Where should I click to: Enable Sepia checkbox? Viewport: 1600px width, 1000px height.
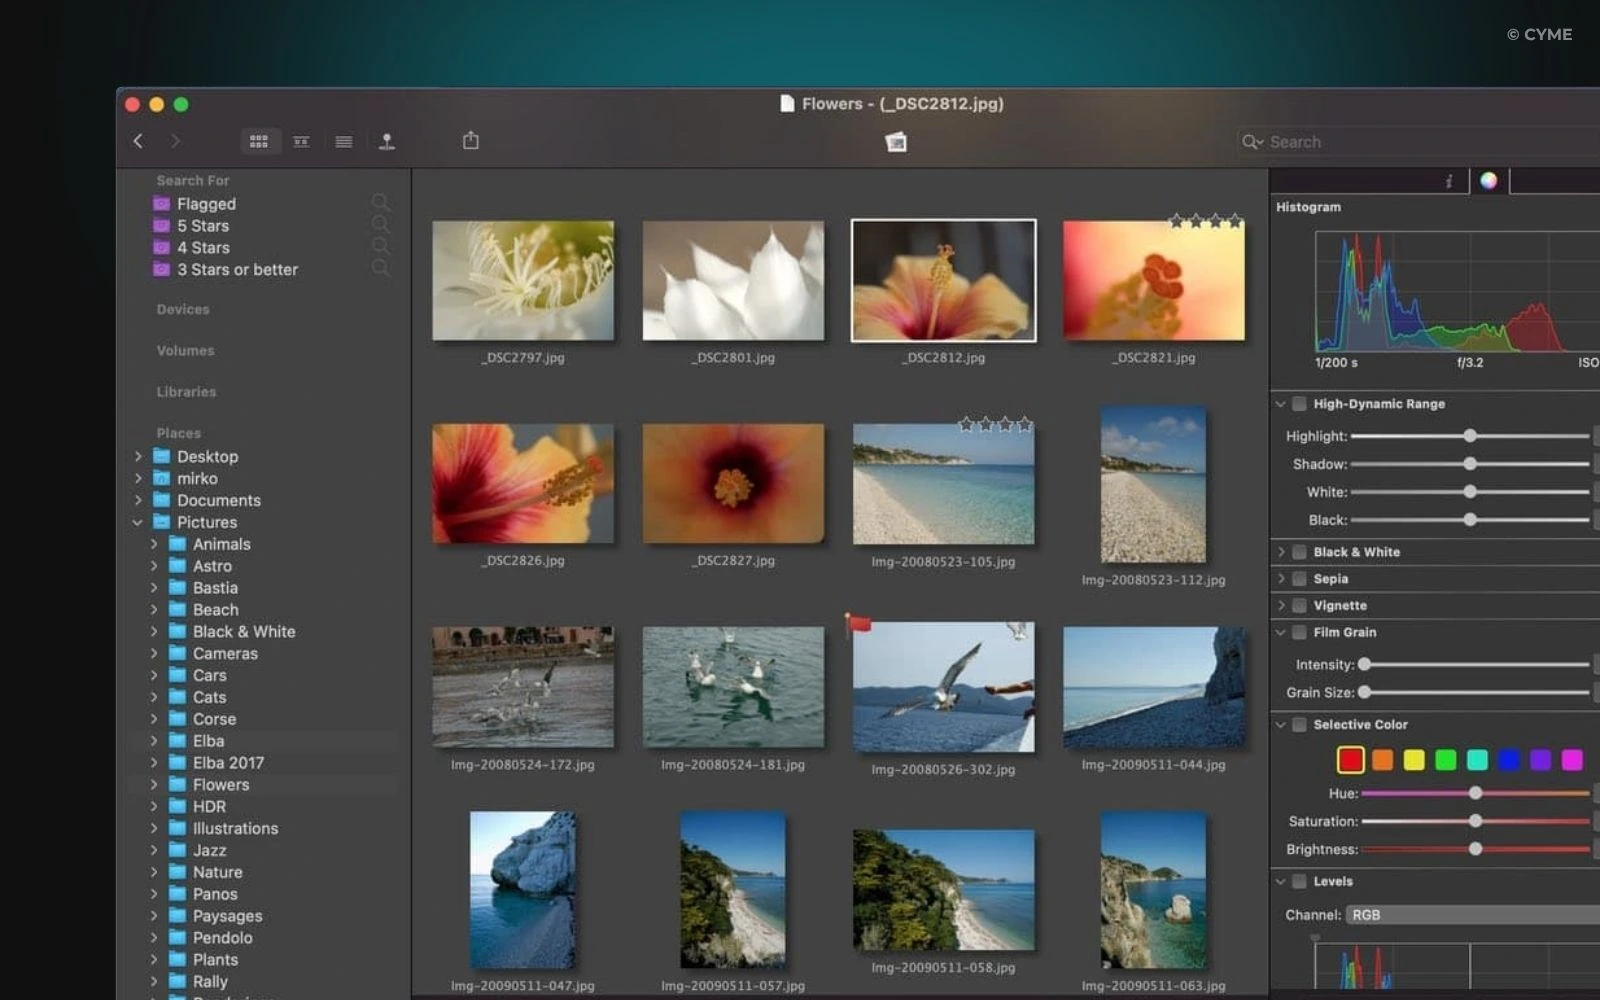(x=1299, y=579)
